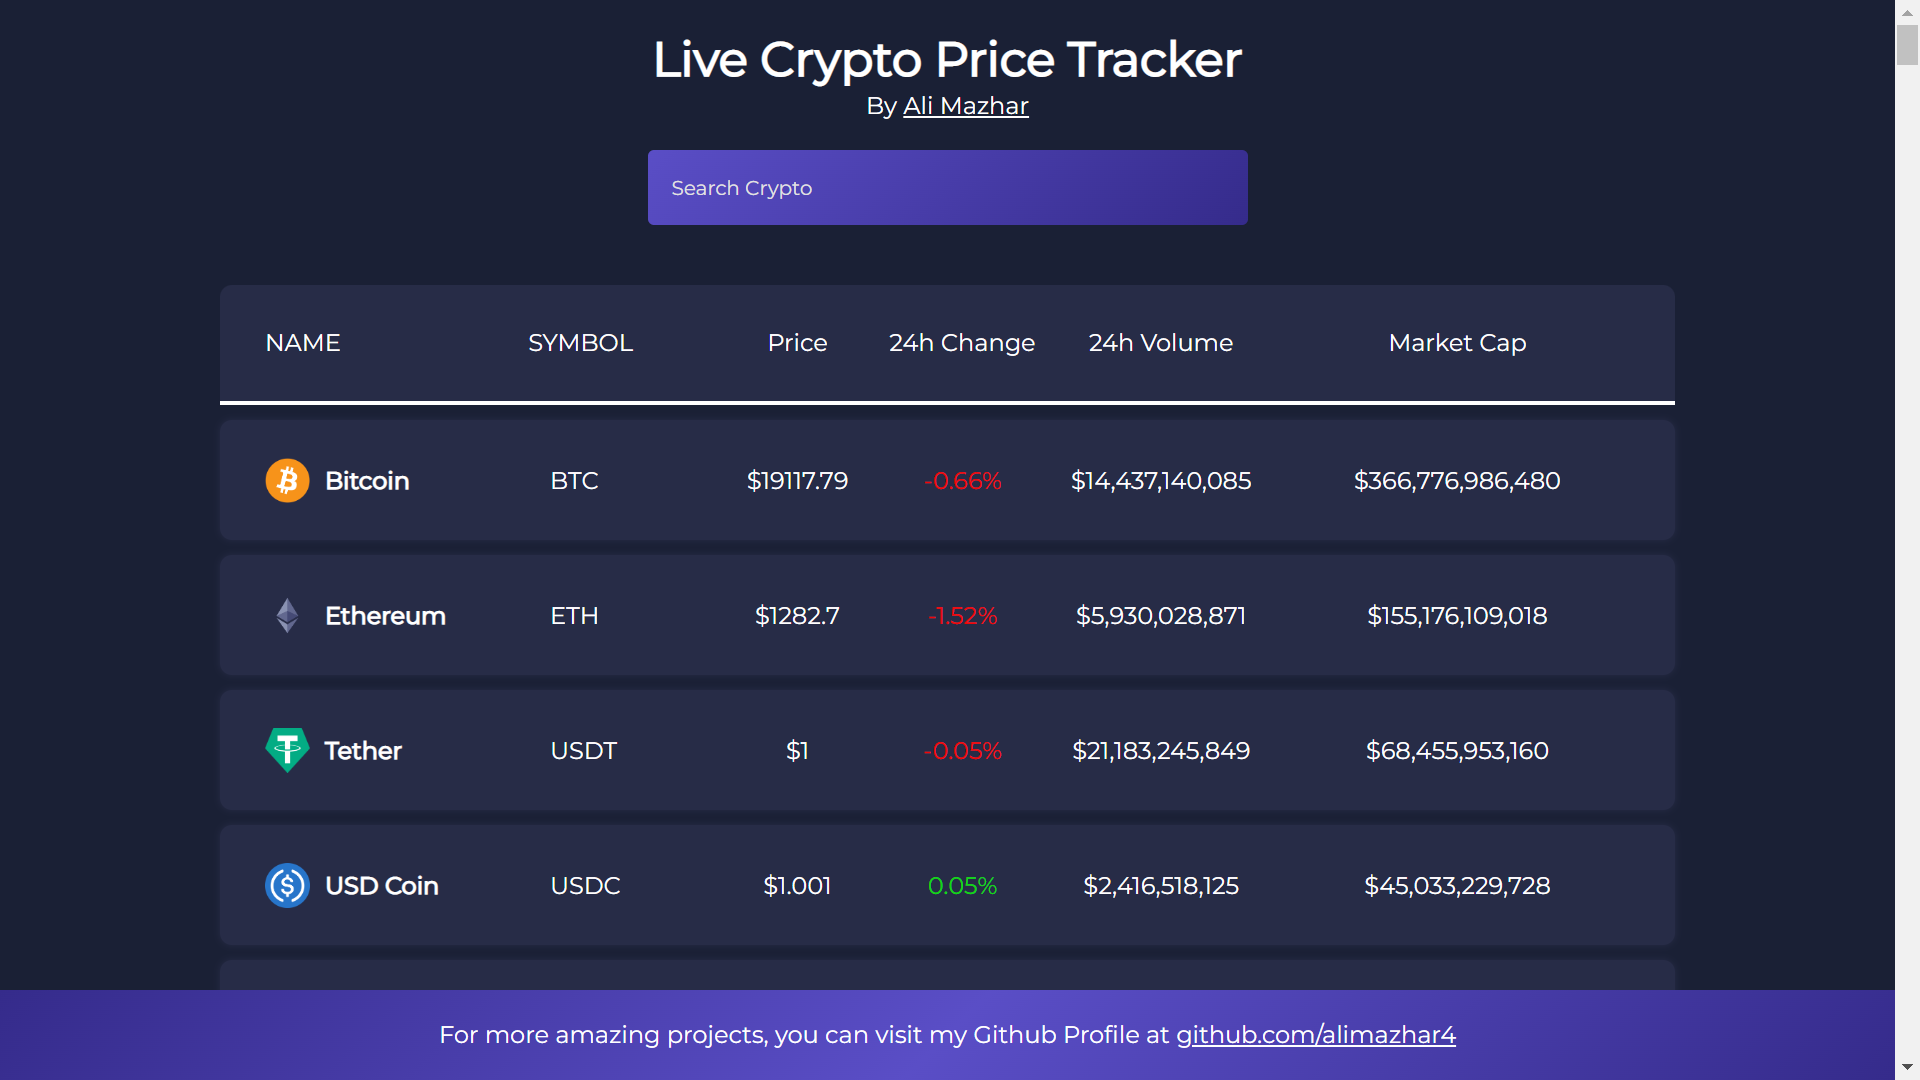Click the Tether USDT icon
The width and height of the screenshot is (1920, 1080).
pos(285,750)
